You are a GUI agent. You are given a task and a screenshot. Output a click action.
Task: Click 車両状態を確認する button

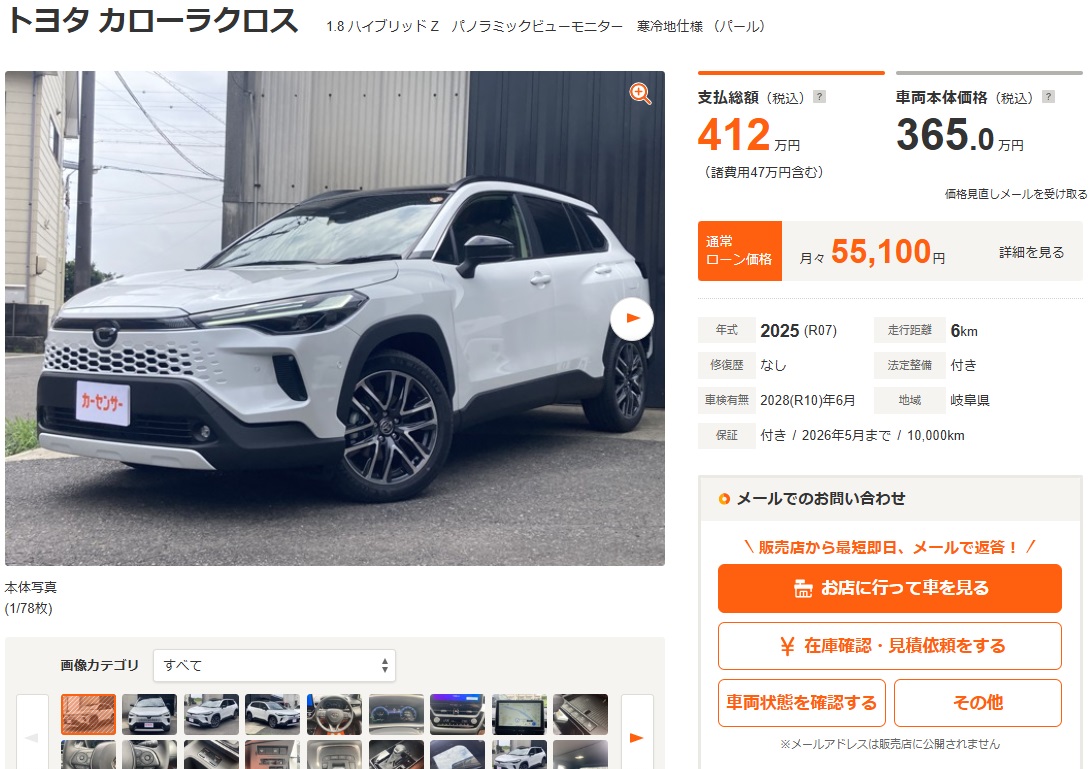click(802, 703)
